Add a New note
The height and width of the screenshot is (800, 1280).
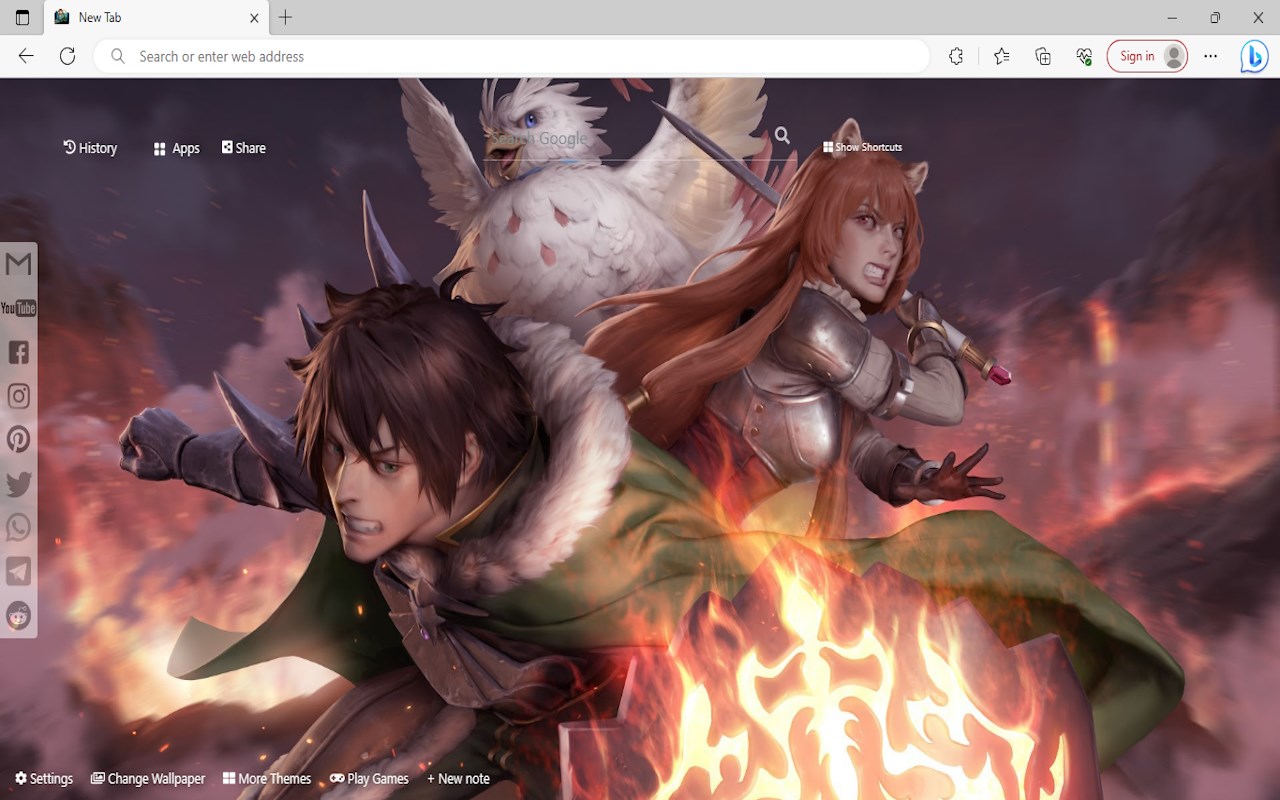coord(458,779)
